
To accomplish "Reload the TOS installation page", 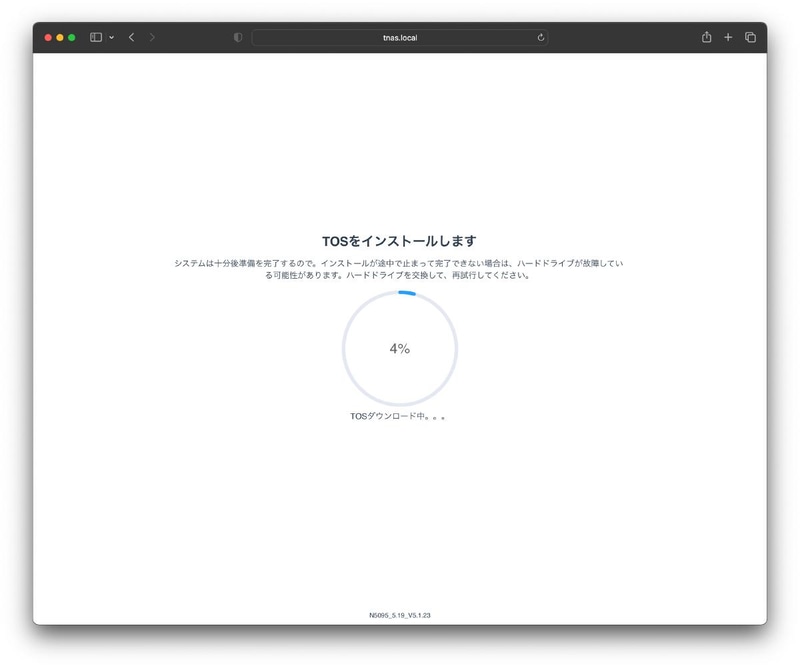I will (x=541, y=35).
